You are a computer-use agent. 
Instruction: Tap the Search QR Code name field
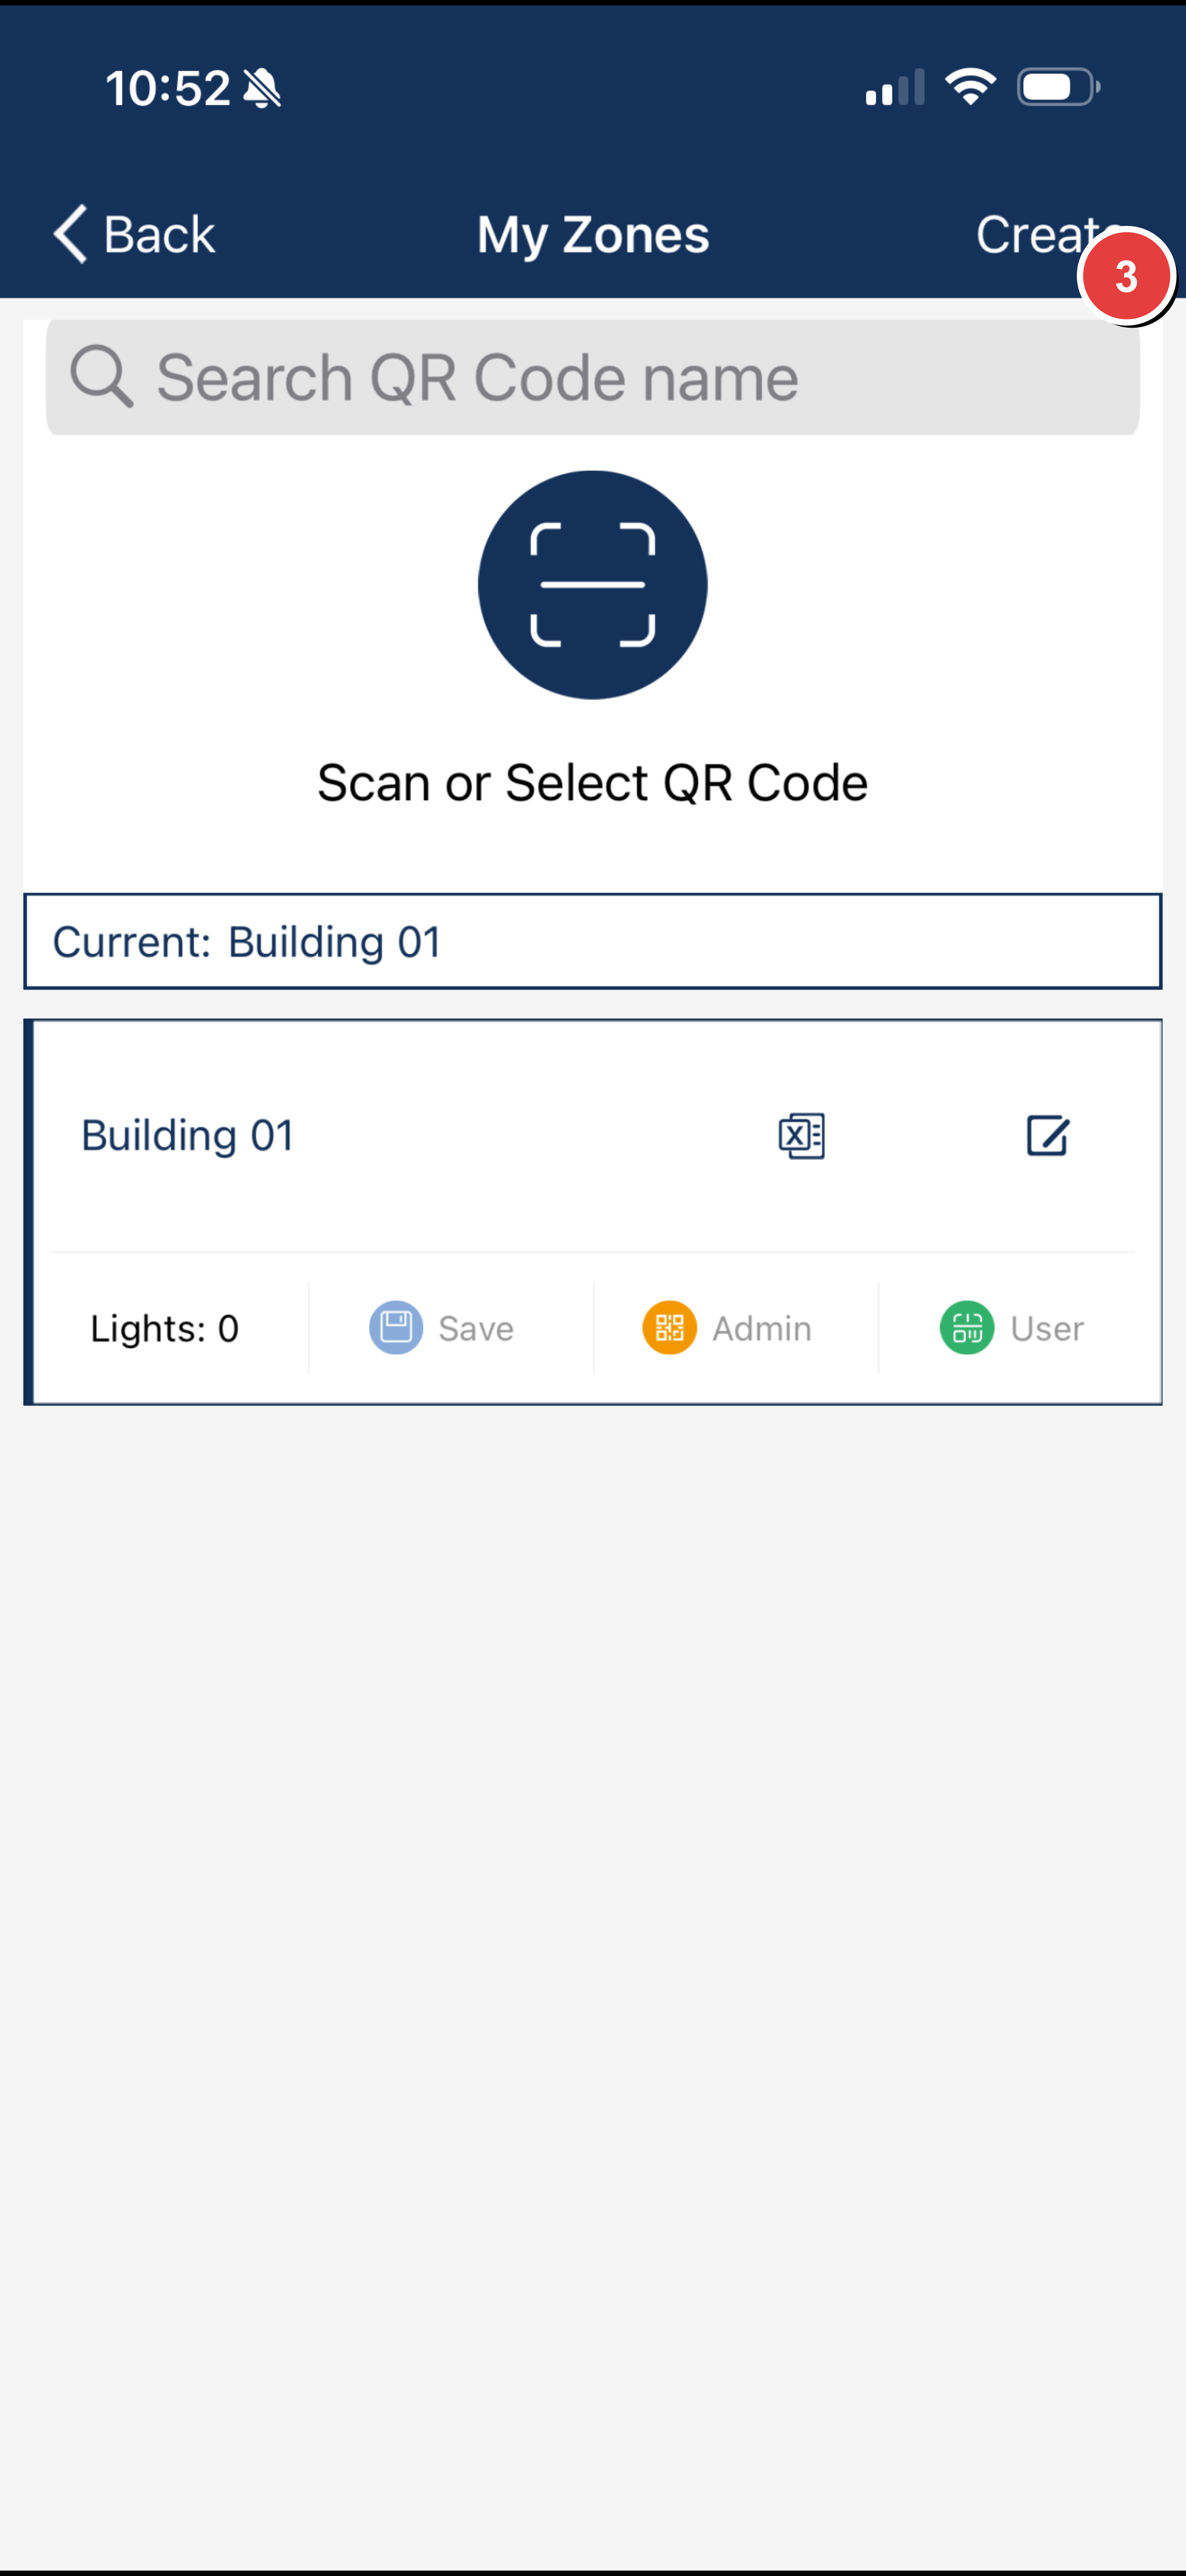593,377
